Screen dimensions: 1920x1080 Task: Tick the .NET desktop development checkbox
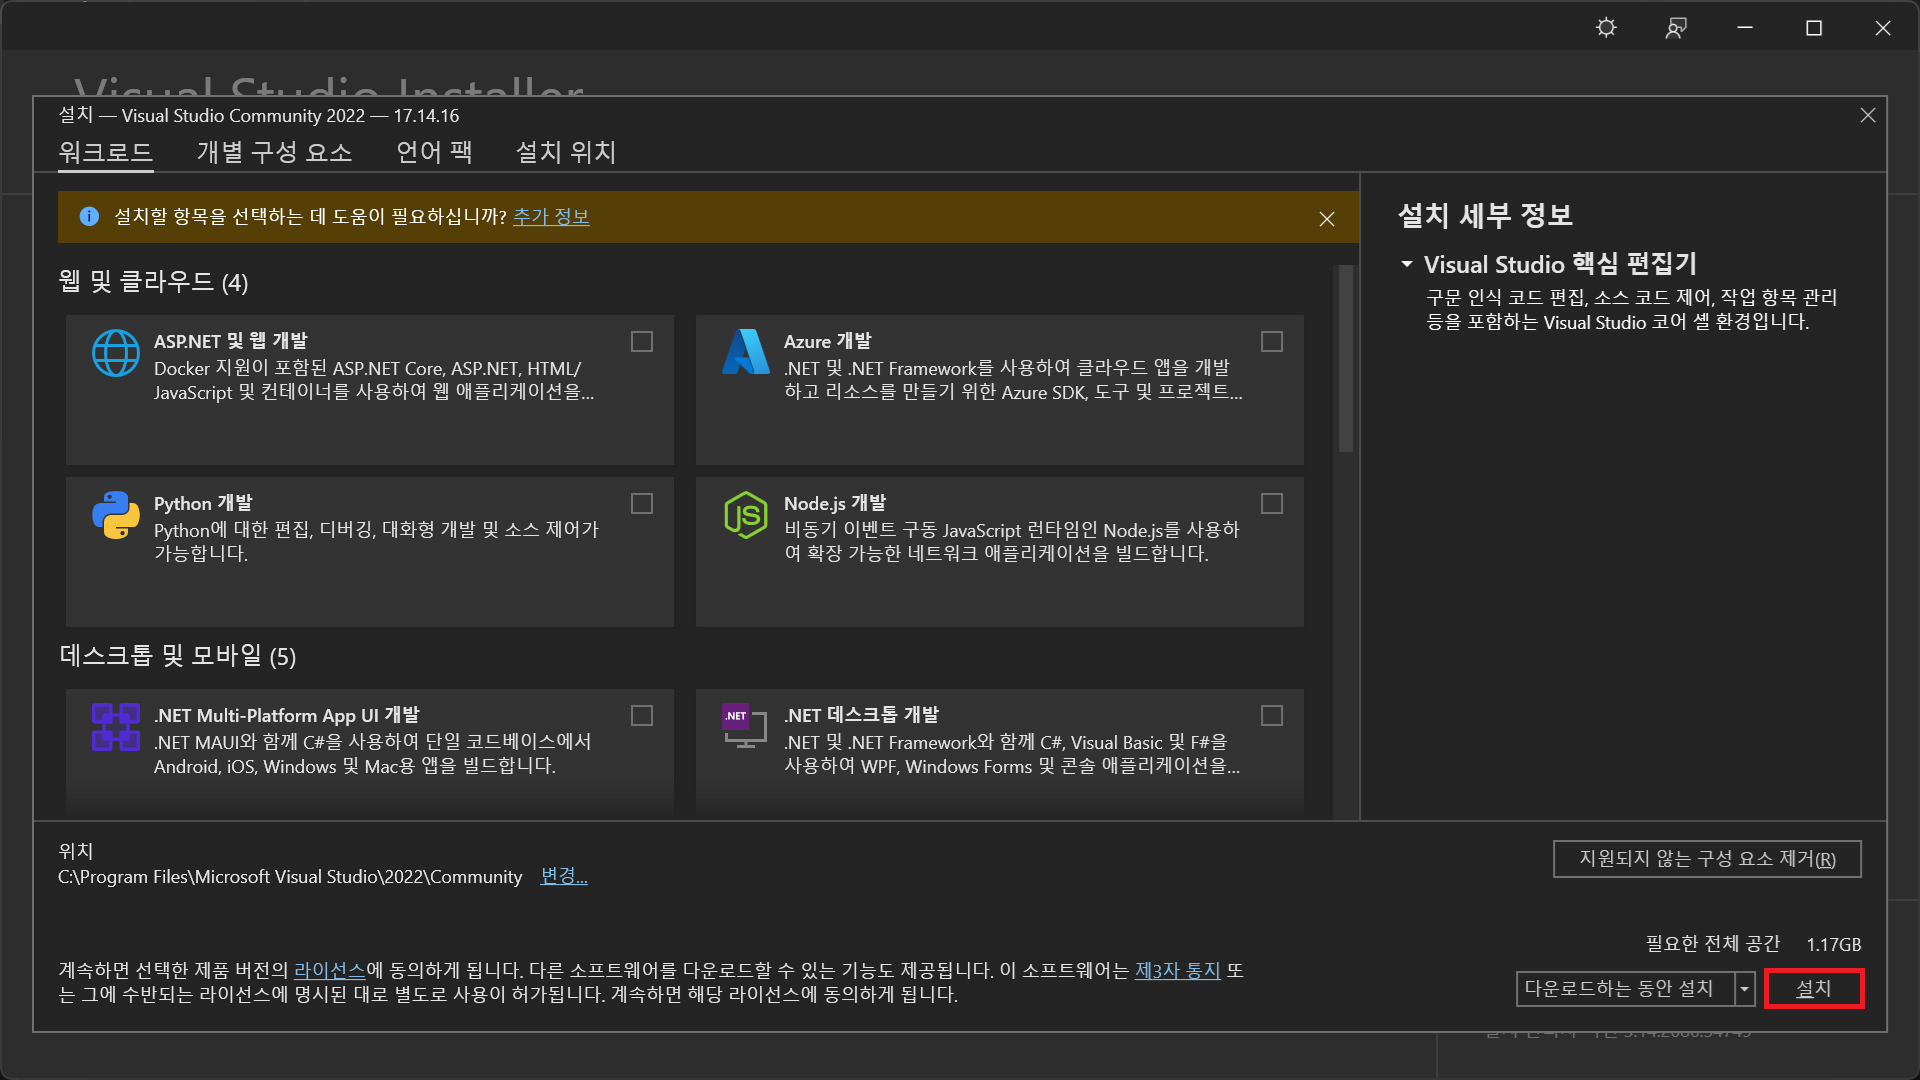coord(1272,716)
